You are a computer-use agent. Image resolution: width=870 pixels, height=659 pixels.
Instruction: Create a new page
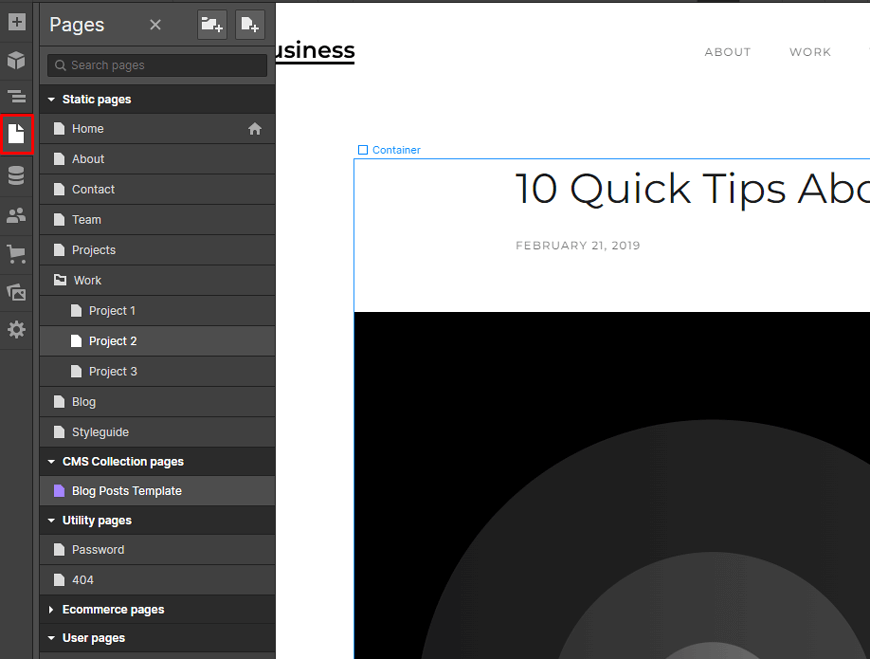point(250,24)
